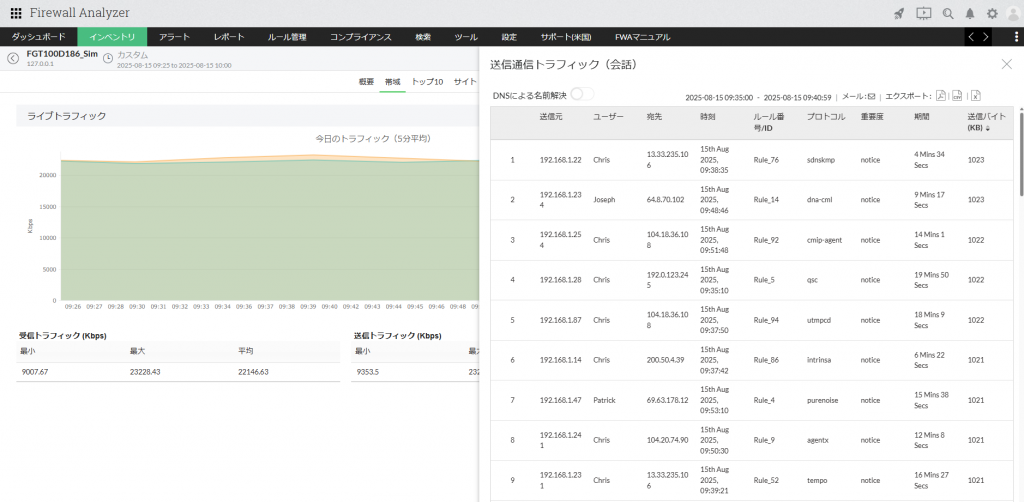Open the アラート menu tab

point(175,37)
